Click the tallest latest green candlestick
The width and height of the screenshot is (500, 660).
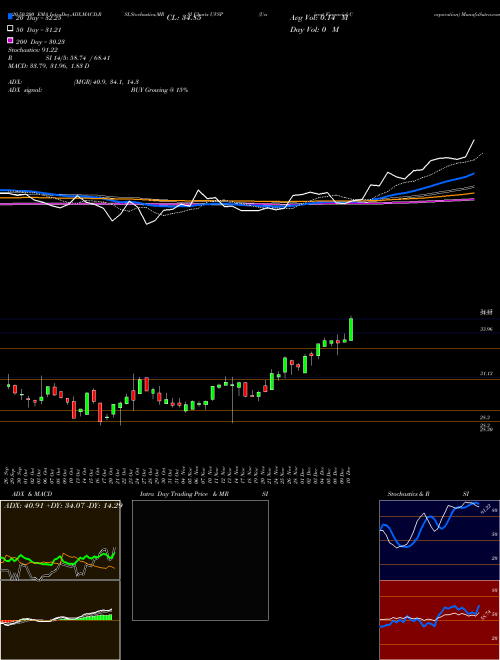351,329
